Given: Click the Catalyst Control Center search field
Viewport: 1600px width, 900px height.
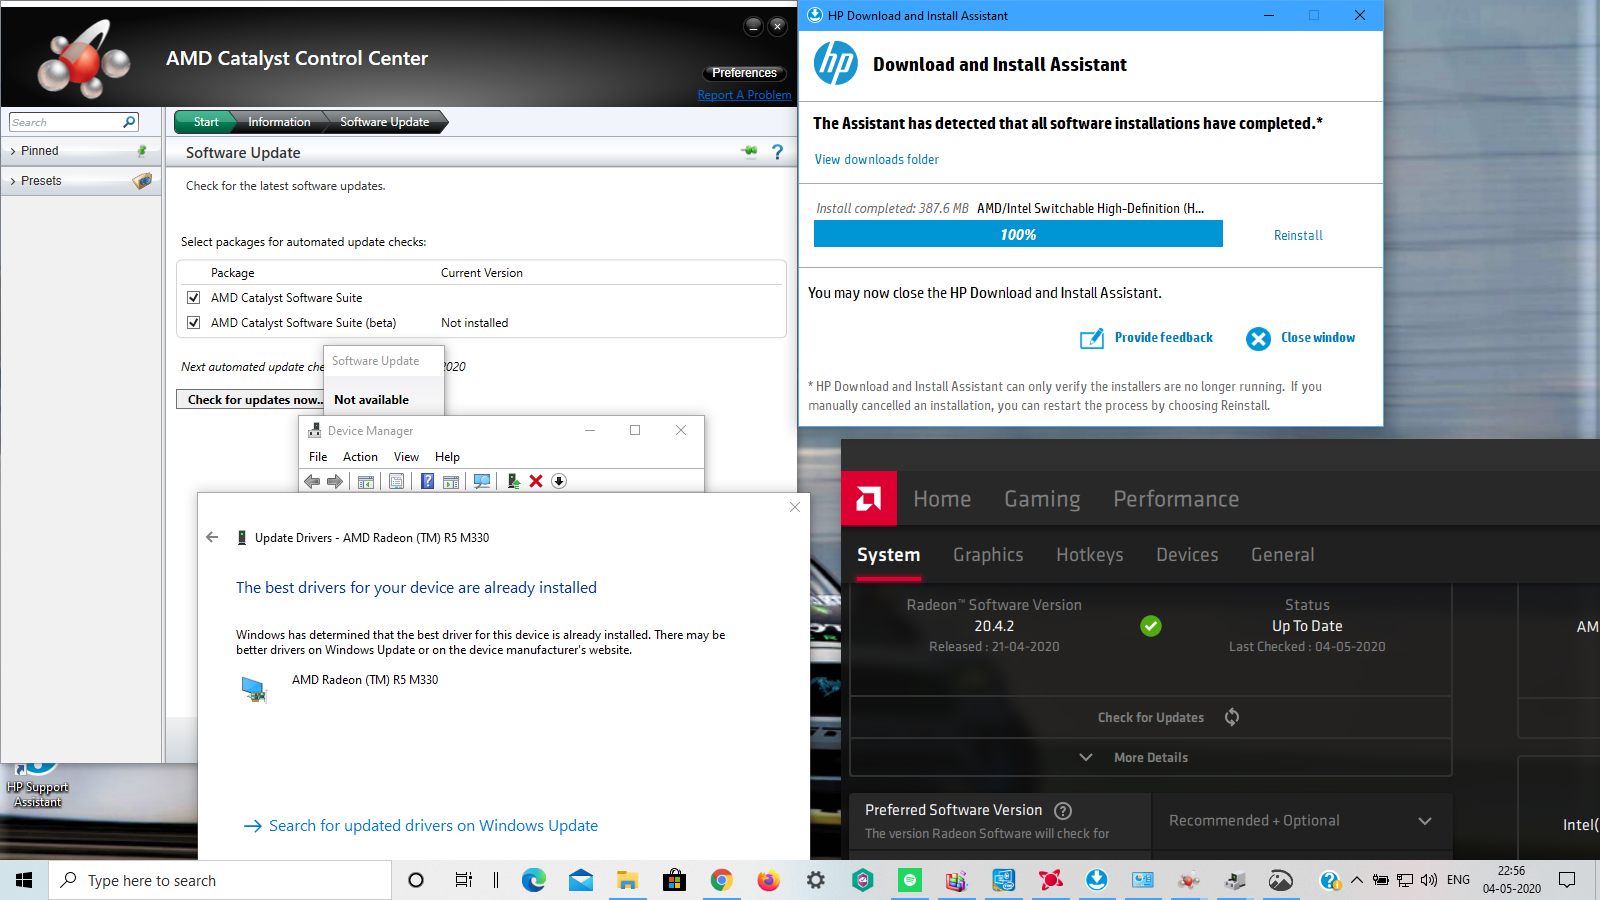Looking at the screenshot, I should coord(65,122).
